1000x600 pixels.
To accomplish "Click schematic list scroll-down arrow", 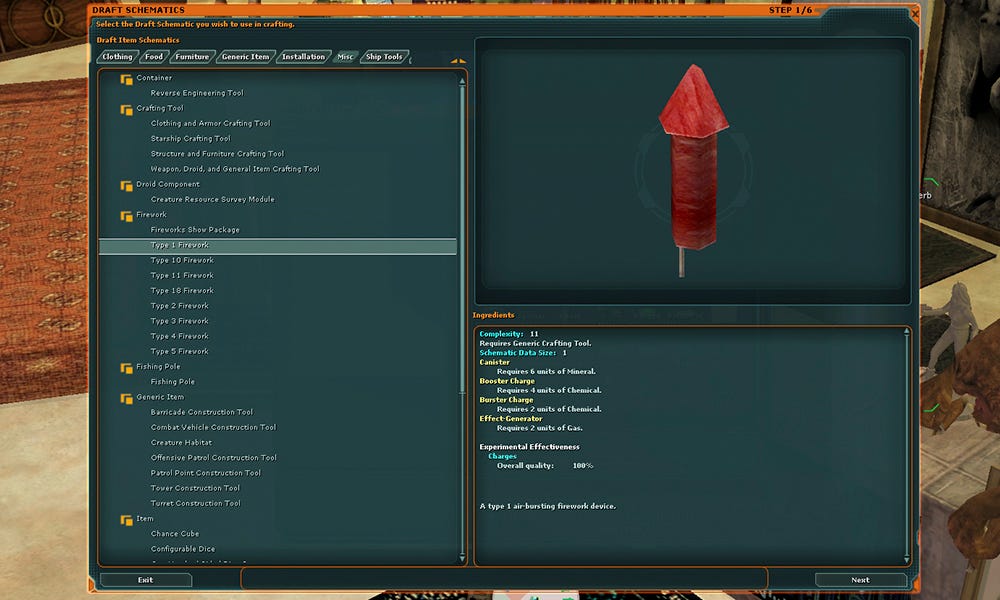I will (462, 558).
